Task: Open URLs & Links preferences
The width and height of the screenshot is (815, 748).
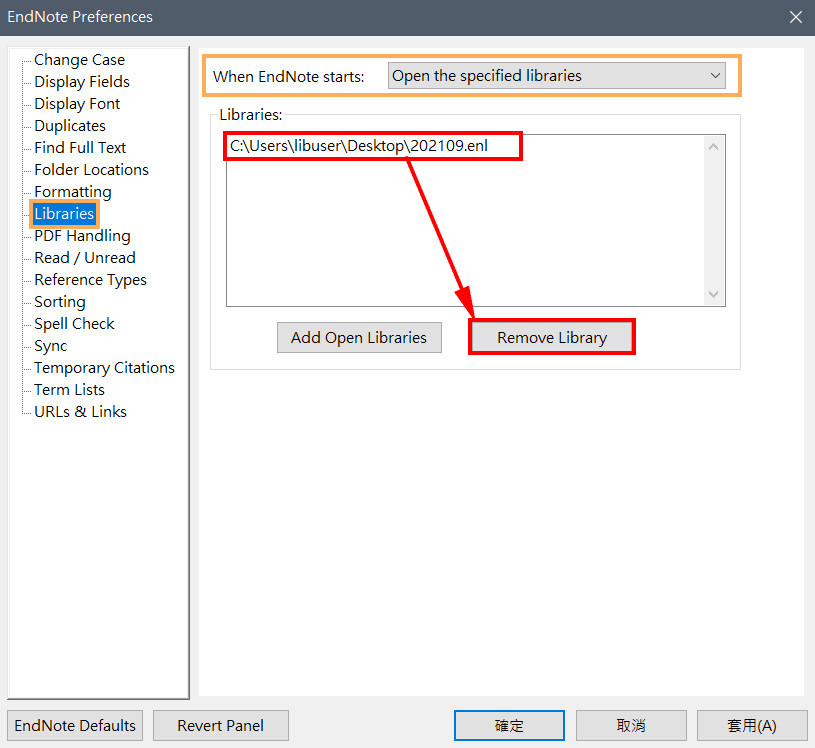Action: click(80, 412)
